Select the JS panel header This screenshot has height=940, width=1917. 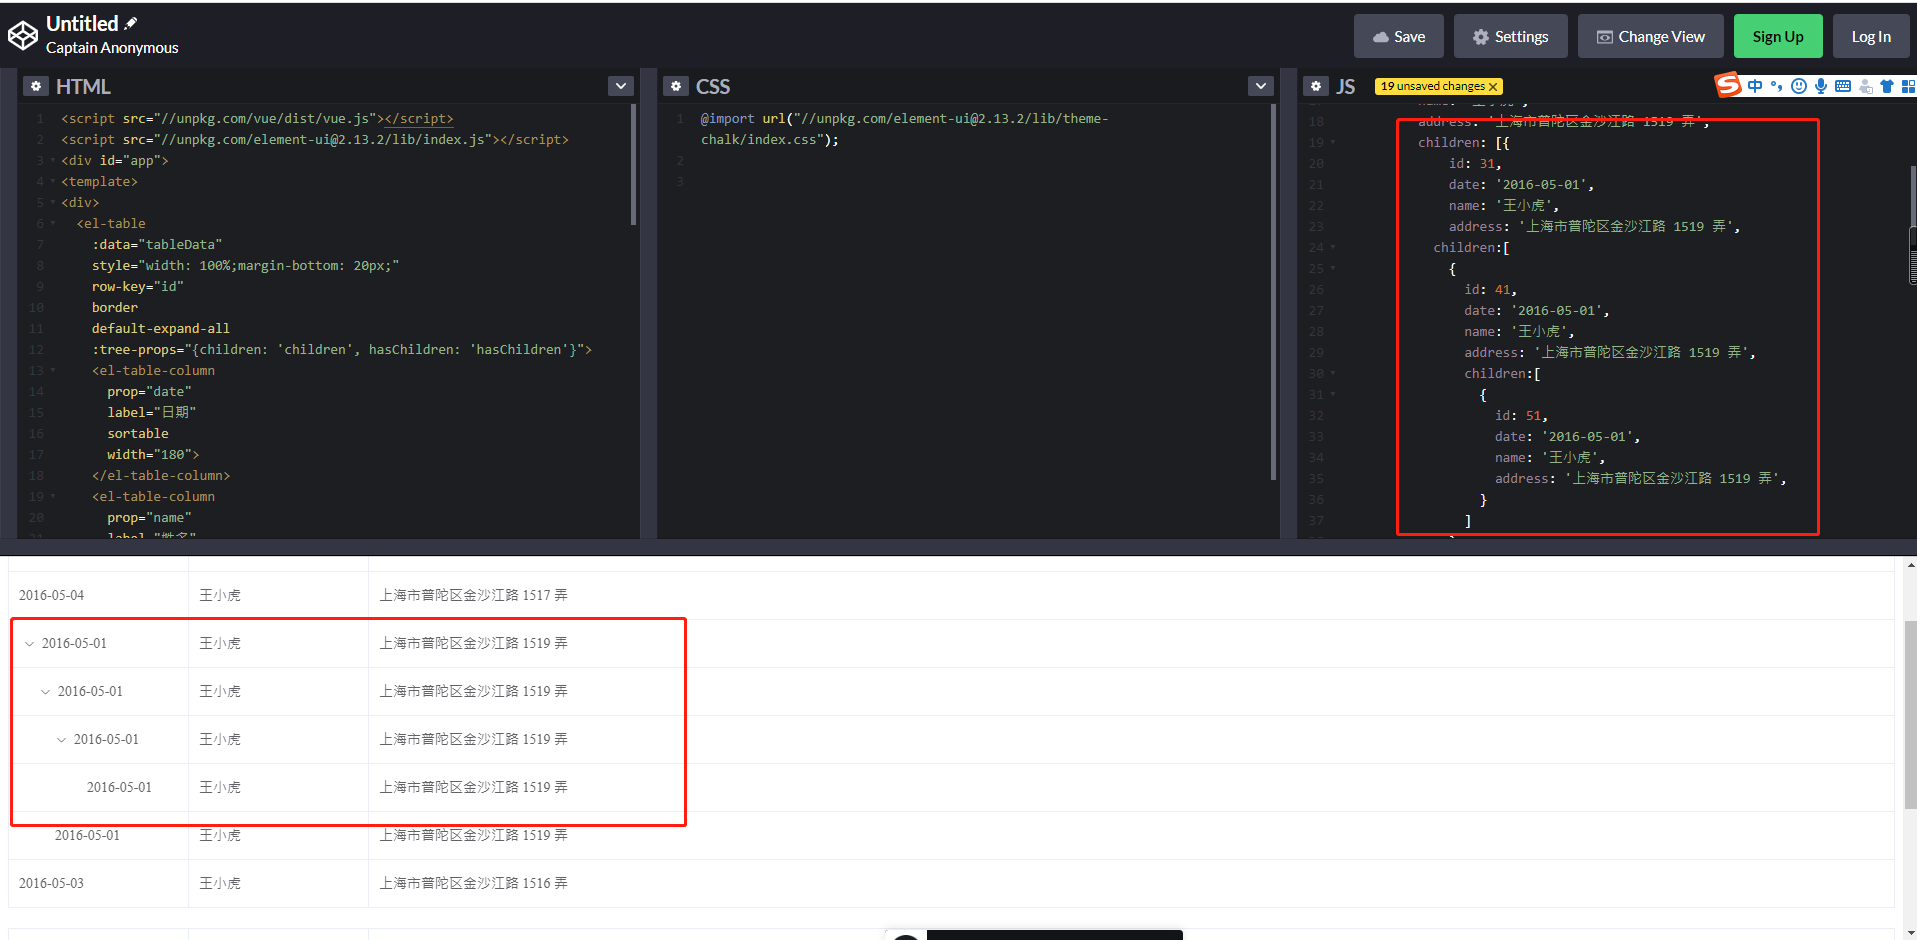tap(1345, 86)
